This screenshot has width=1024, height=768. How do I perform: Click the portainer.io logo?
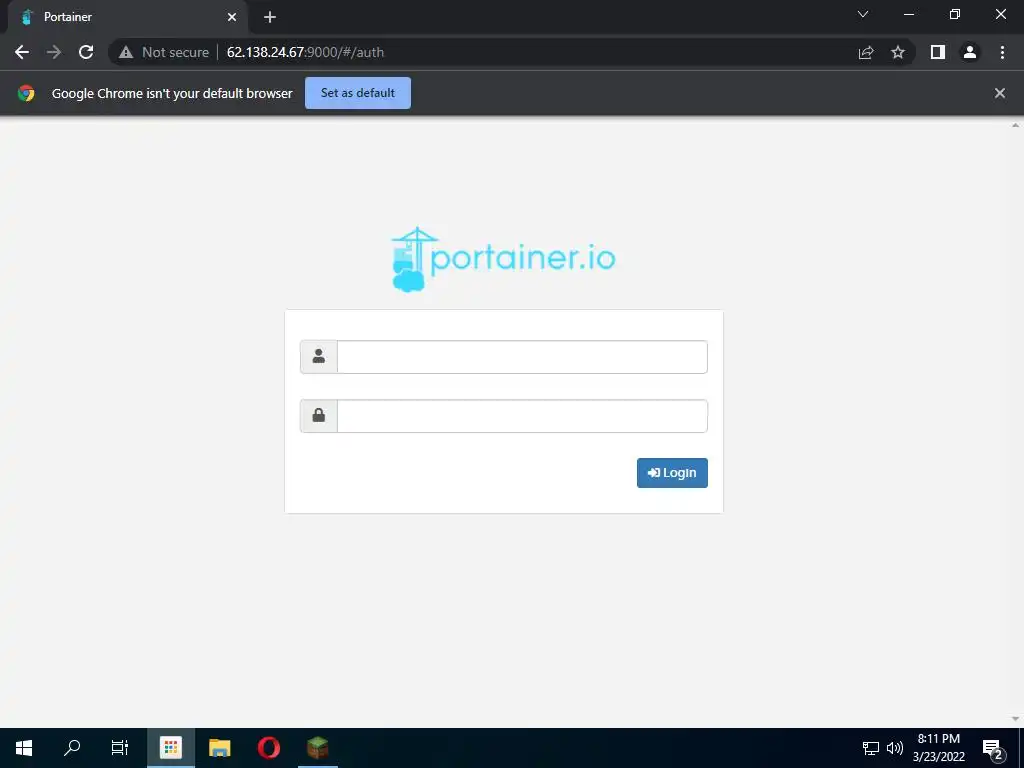coord(503,259)
